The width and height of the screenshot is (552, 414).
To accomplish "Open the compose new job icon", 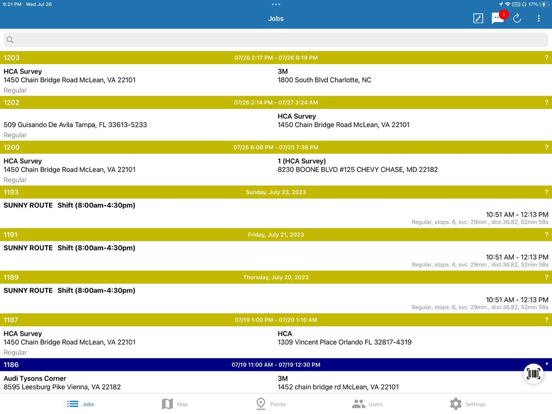I will pyautogui.click(x=478, y=18).
